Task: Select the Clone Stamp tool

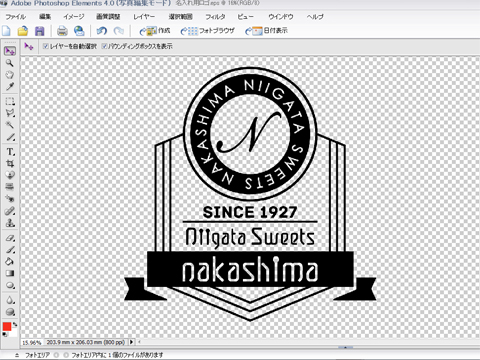Action: [x=10, y=223]
